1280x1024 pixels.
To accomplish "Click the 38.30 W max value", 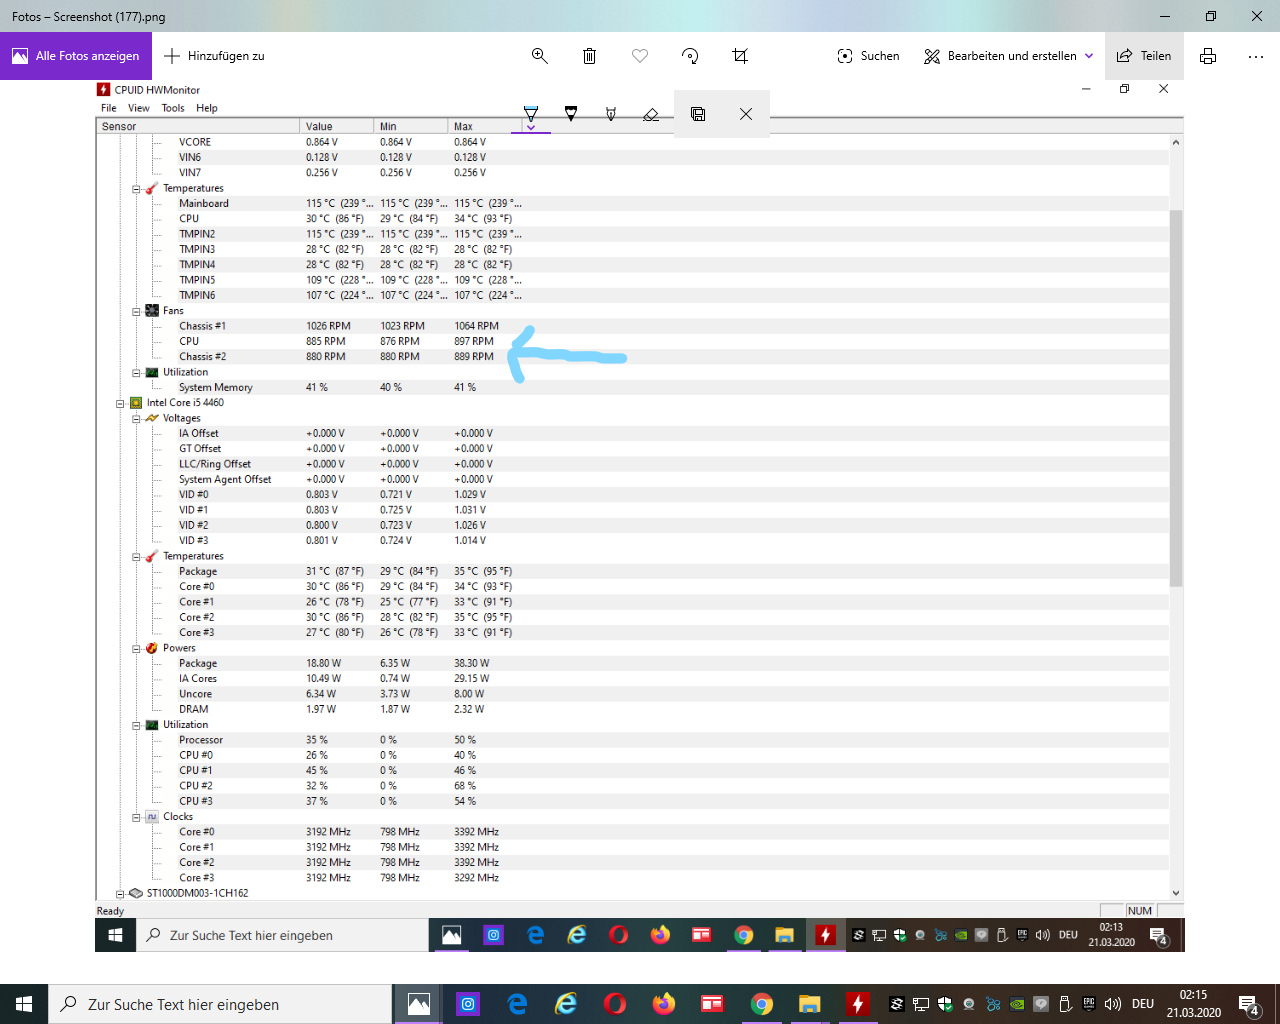I will tap(472, 663).
